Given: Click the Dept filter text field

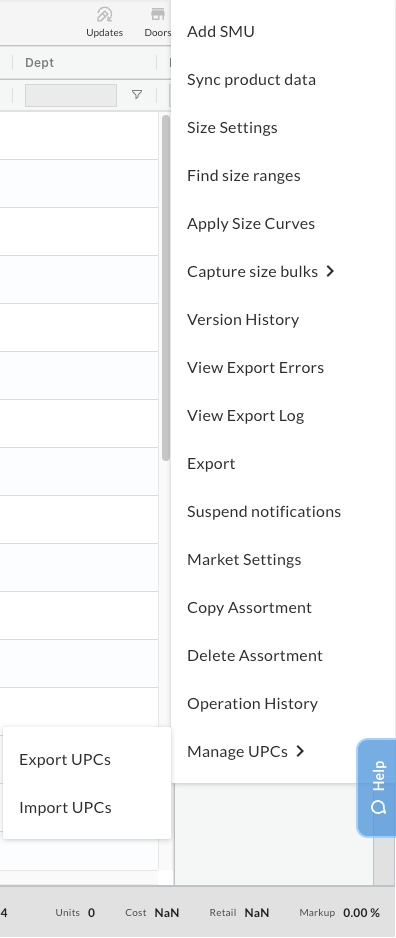Looking at the screenshot, I should pyautogui.click(x=71, y=95).
